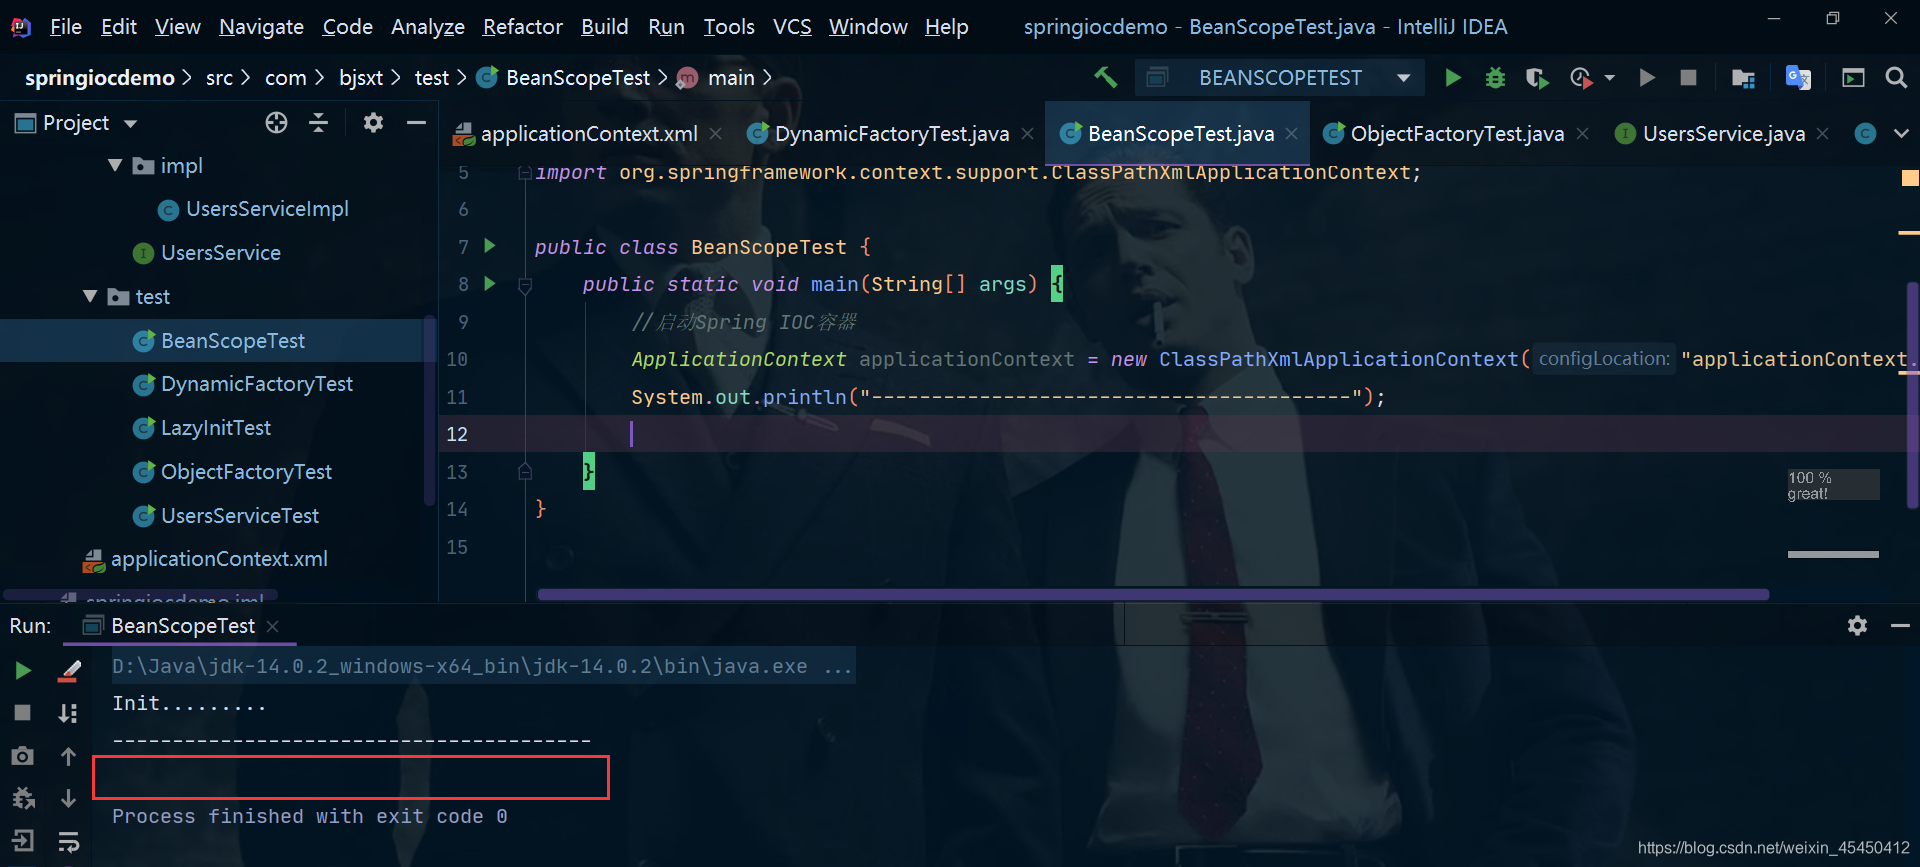Screen dimensions: 1920x867
Task: Collapse all in the Project panel
Action: pyautogui.click(x=319, y=122)
